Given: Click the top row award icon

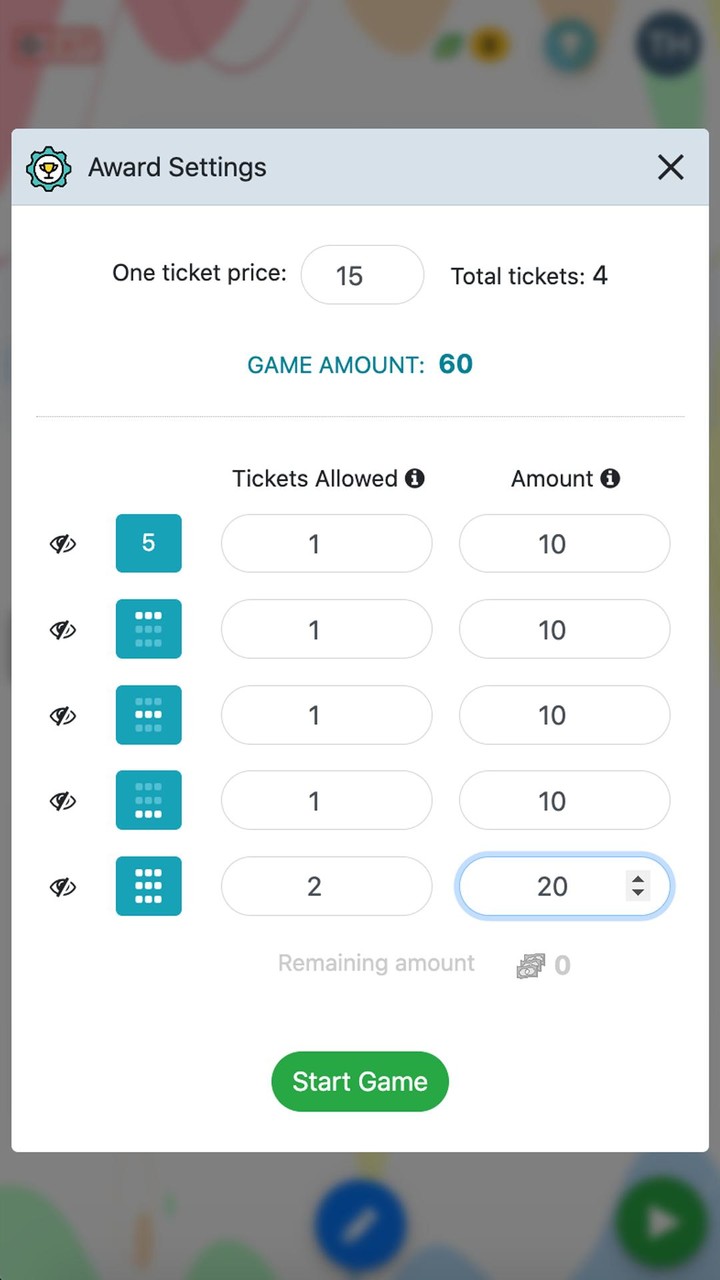Looking at the screenshot, I should (148, 629).
